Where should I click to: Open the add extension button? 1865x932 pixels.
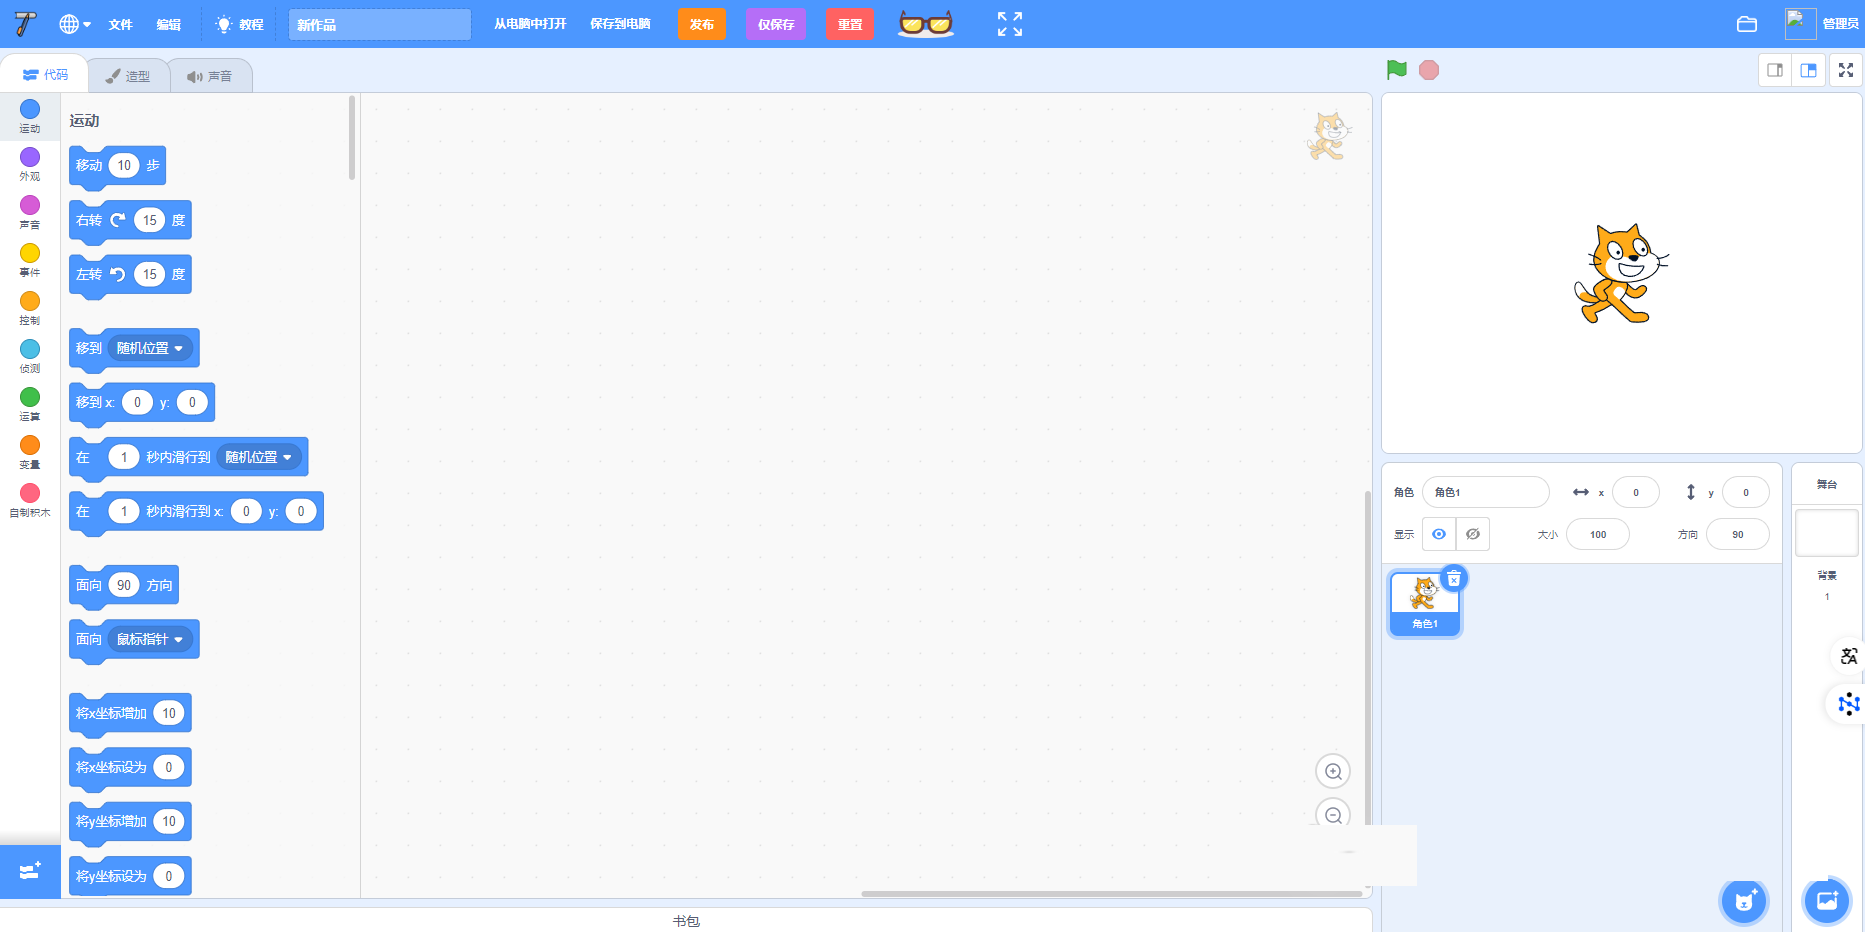tap(30, 871)
